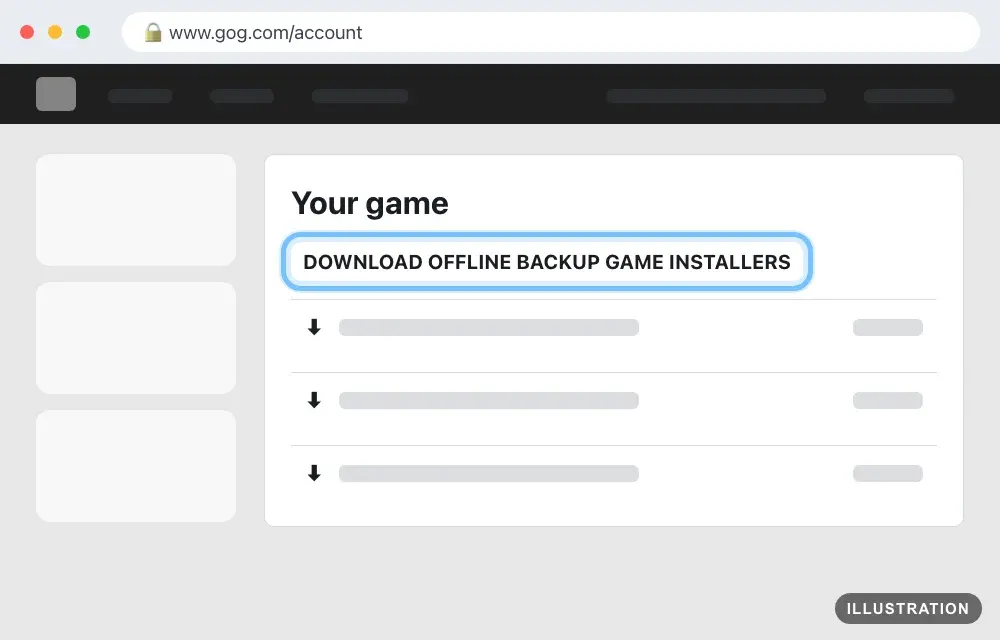Click the yellow minimize window button
Screen dimensions: 1000x640
[x=55, y=32]
